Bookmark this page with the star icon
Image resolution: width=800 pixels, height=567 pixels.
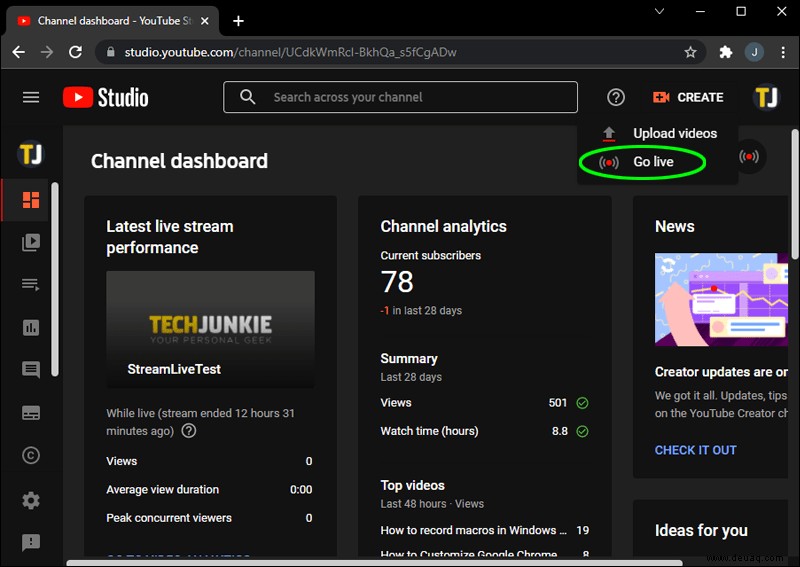click(690, 52)
